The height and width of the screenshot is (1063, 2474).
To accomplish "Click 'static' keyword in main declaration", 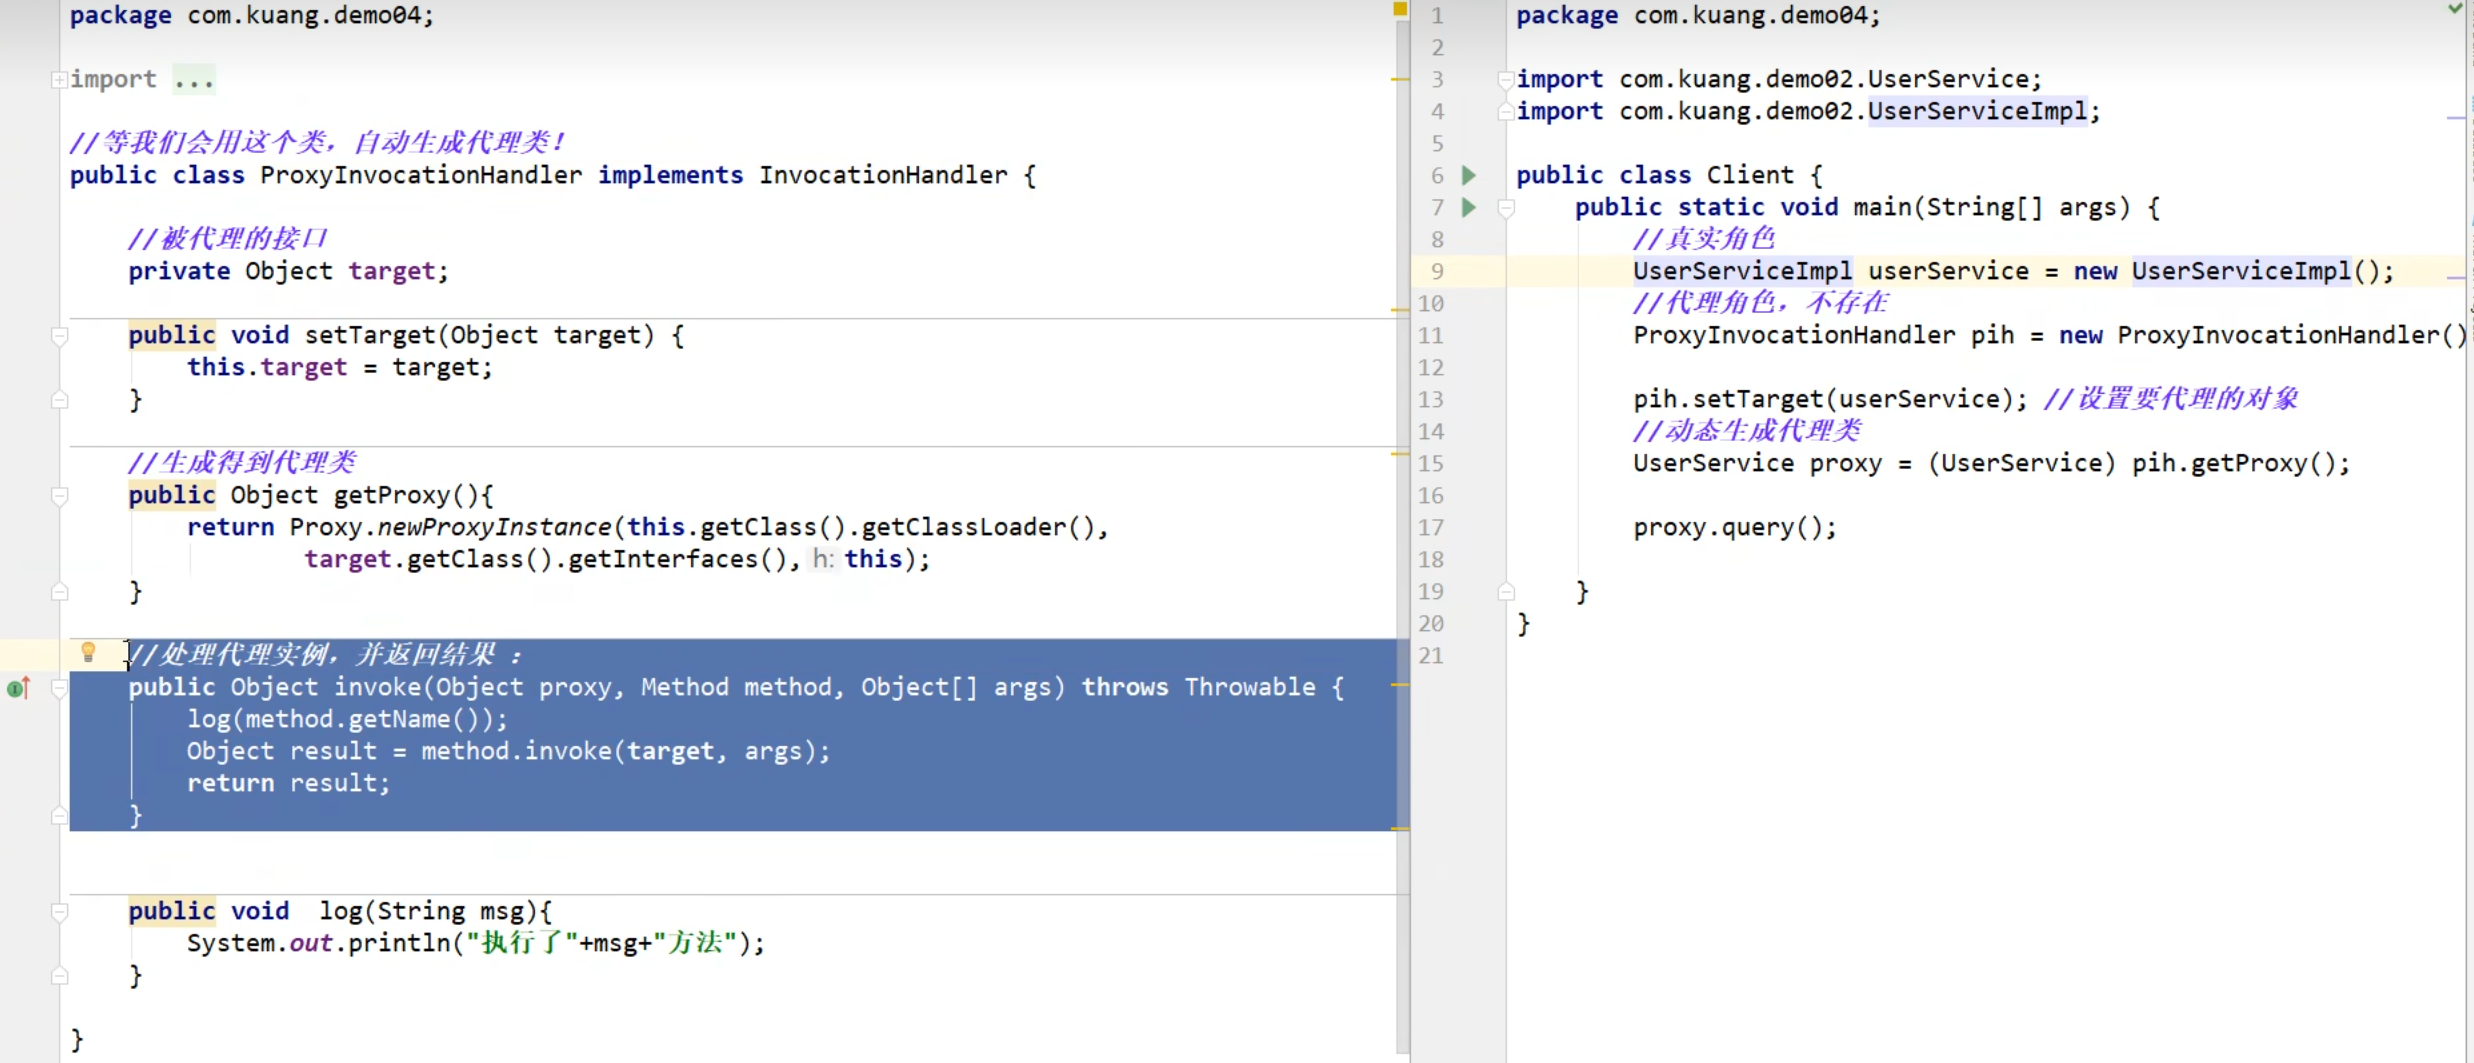I will point(1721,207).
